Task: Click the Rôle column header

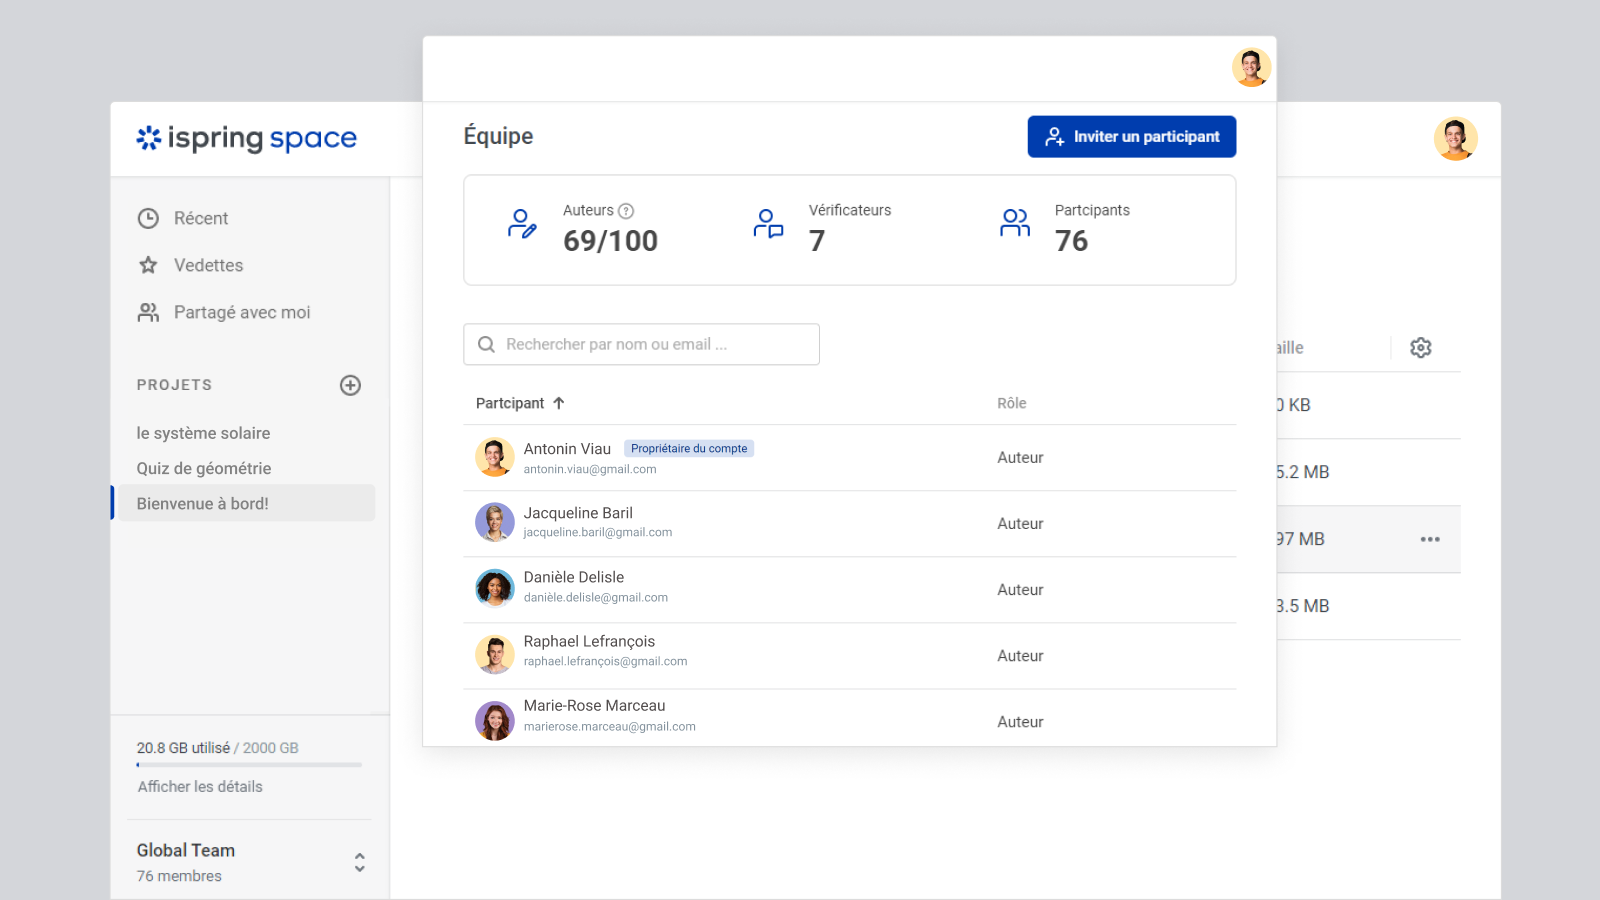Action: 1012,403
